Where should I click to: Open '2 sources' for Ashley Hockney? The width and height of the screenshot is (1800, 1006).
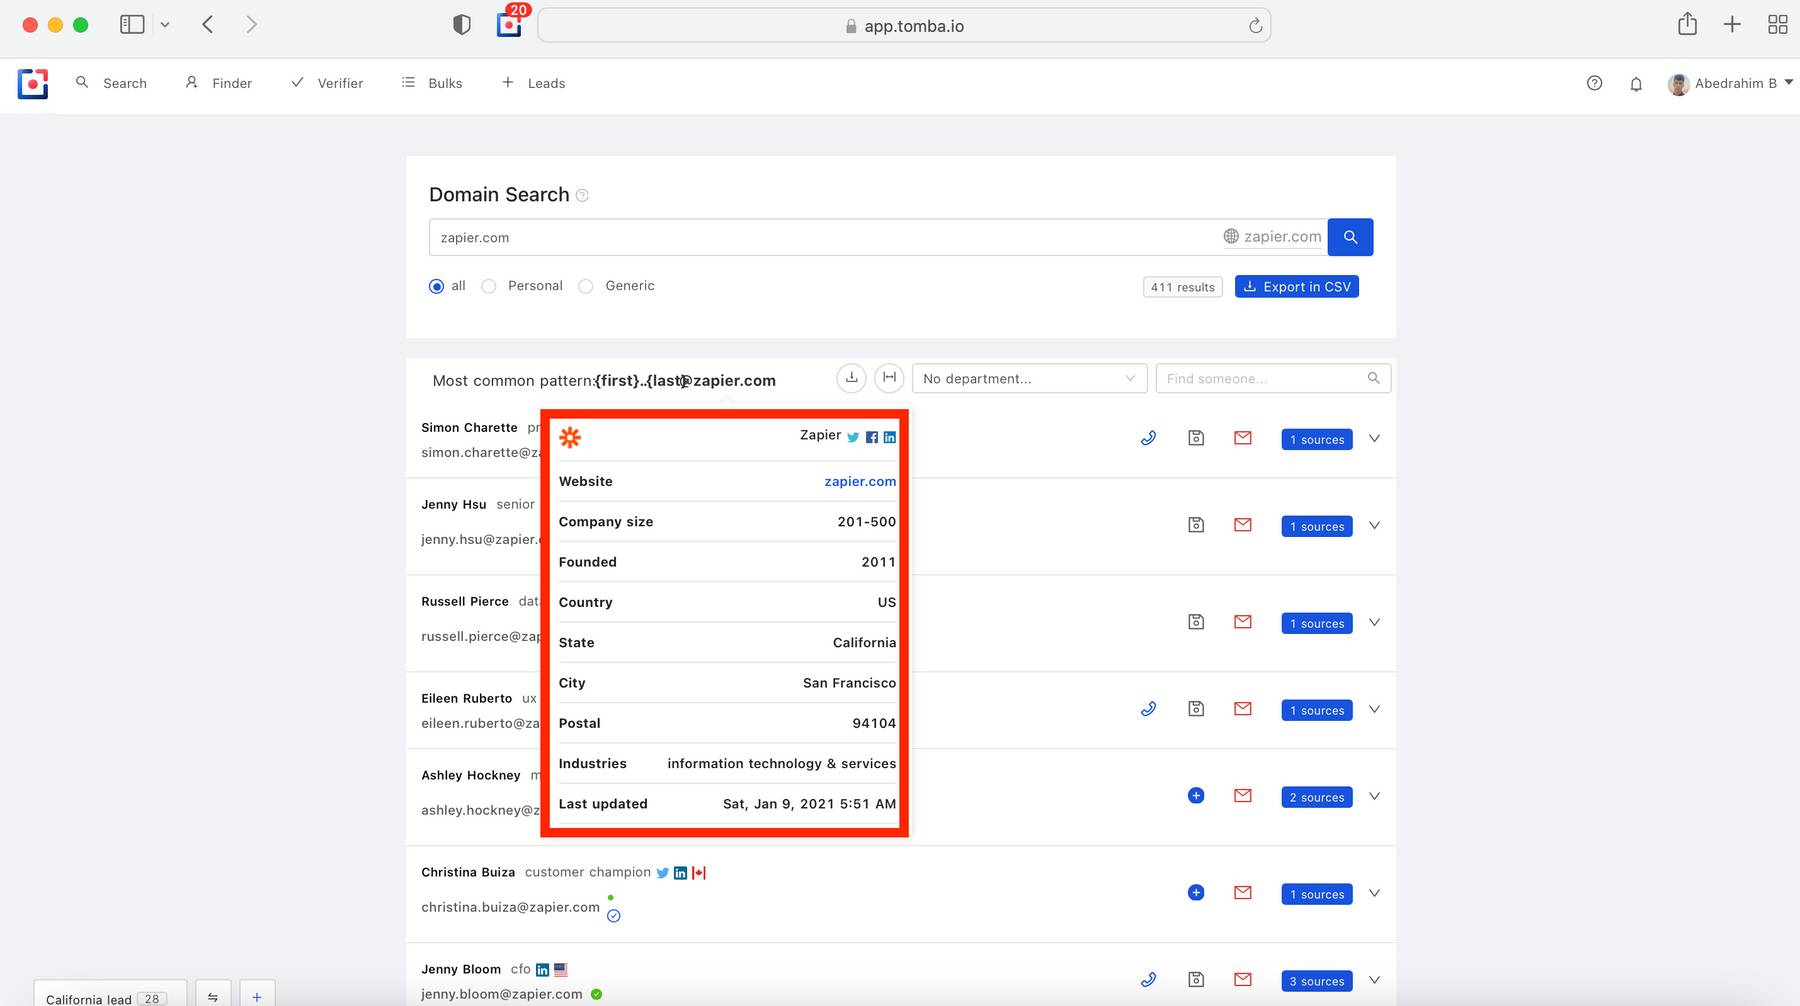pos(1317,798)
